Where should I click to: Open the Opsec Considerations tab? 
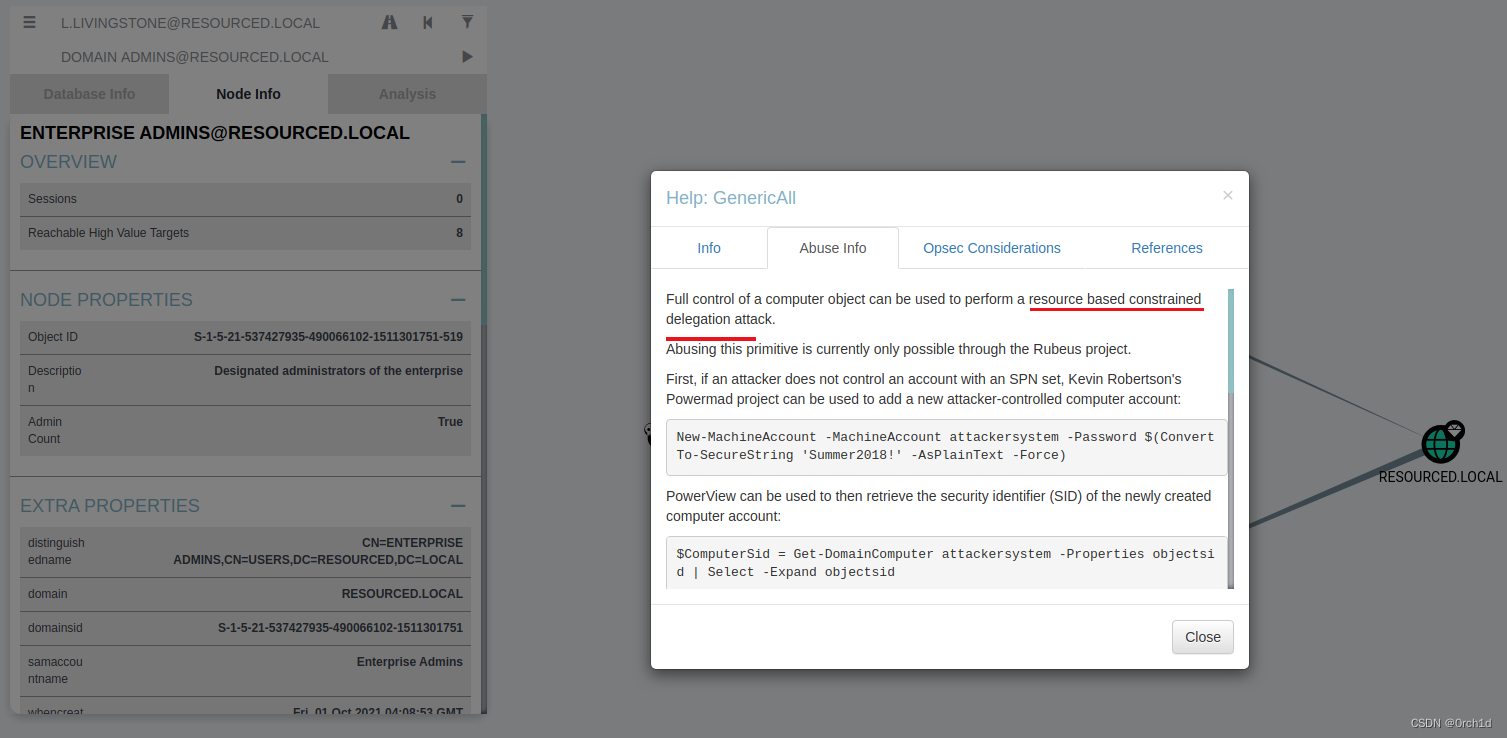point(992,248)
